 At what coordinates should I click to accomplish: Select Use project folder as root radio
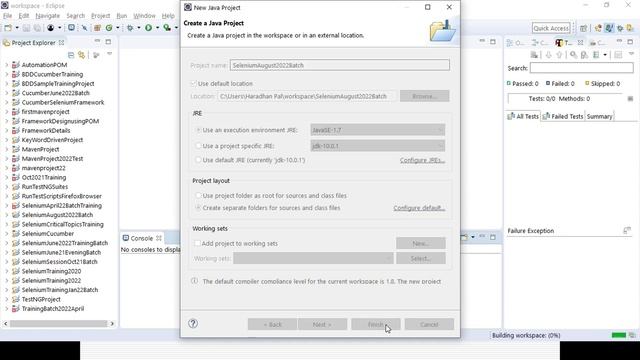coord(198,196)
